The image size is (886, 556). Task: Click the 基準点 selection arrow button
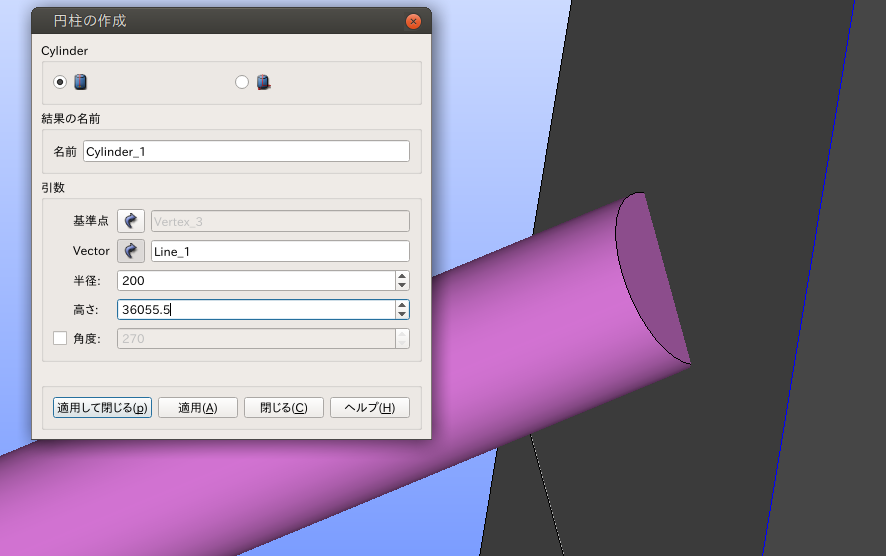131,221
